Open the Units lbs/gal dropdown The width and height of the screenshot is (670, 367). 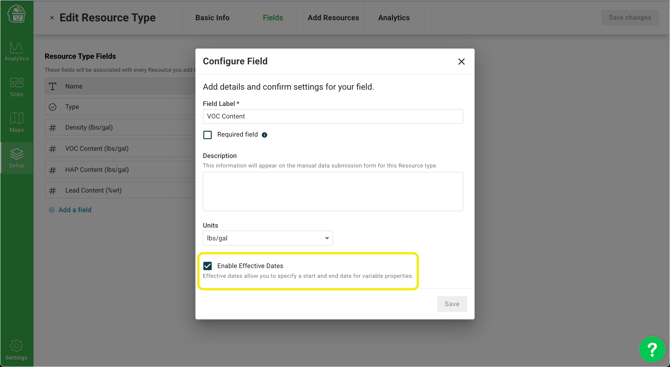tap(267, 238)
